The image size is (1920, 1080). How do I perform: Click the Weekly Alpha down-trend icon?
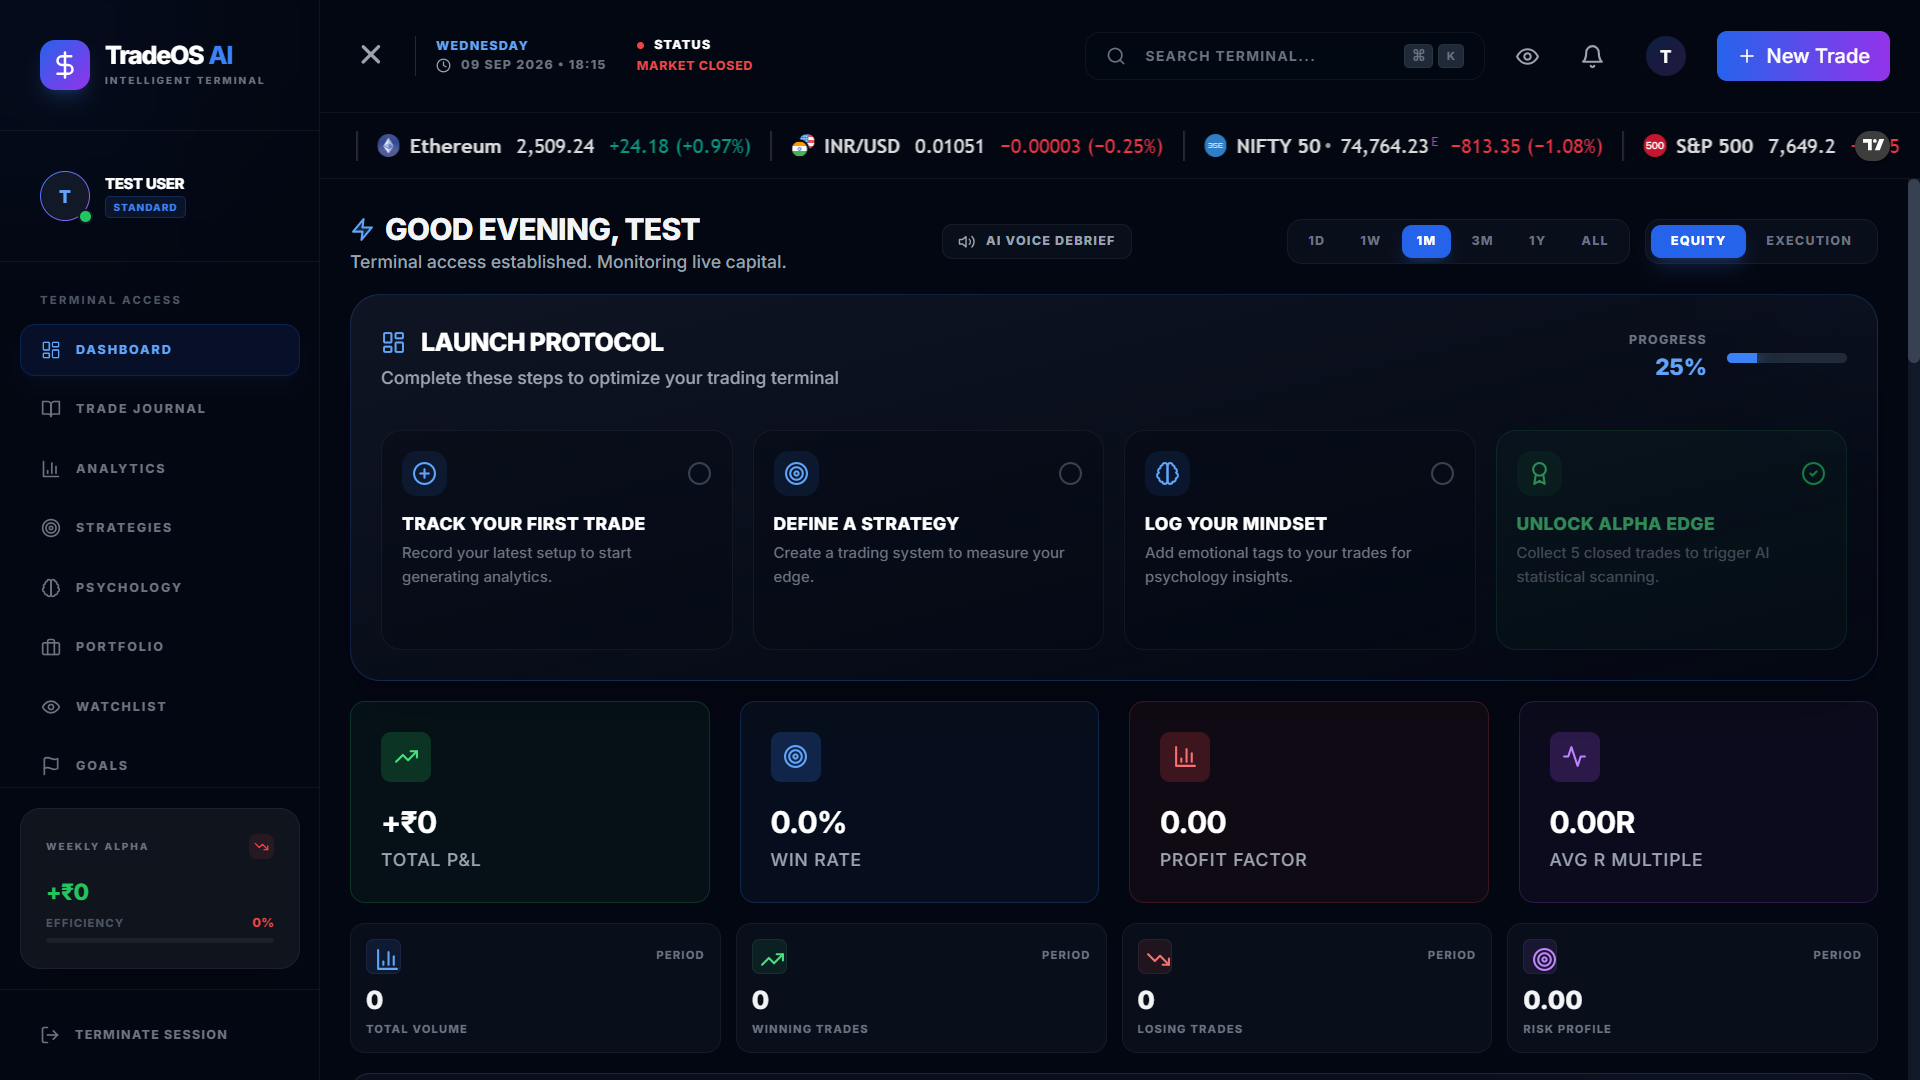coord(261,846)
